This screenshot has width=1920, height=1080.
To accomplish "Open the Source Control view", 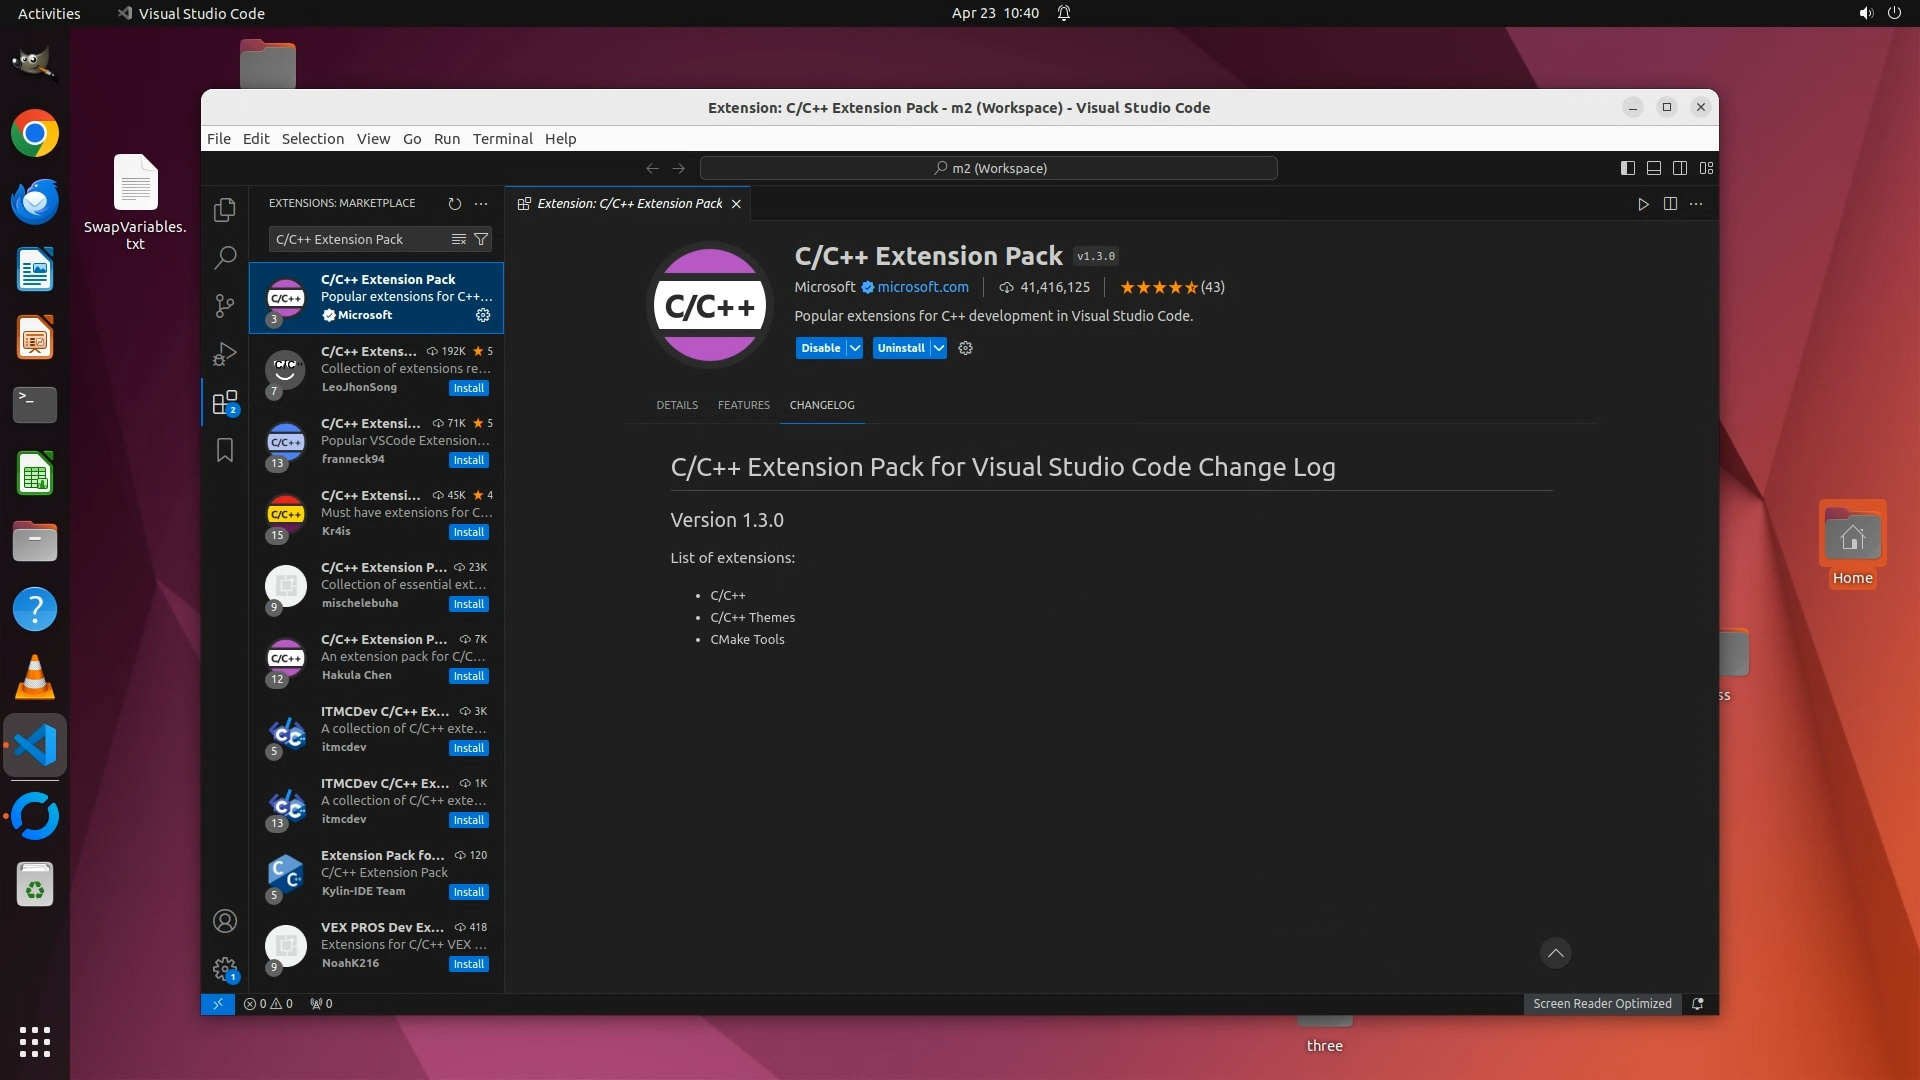I will [225, 306].
